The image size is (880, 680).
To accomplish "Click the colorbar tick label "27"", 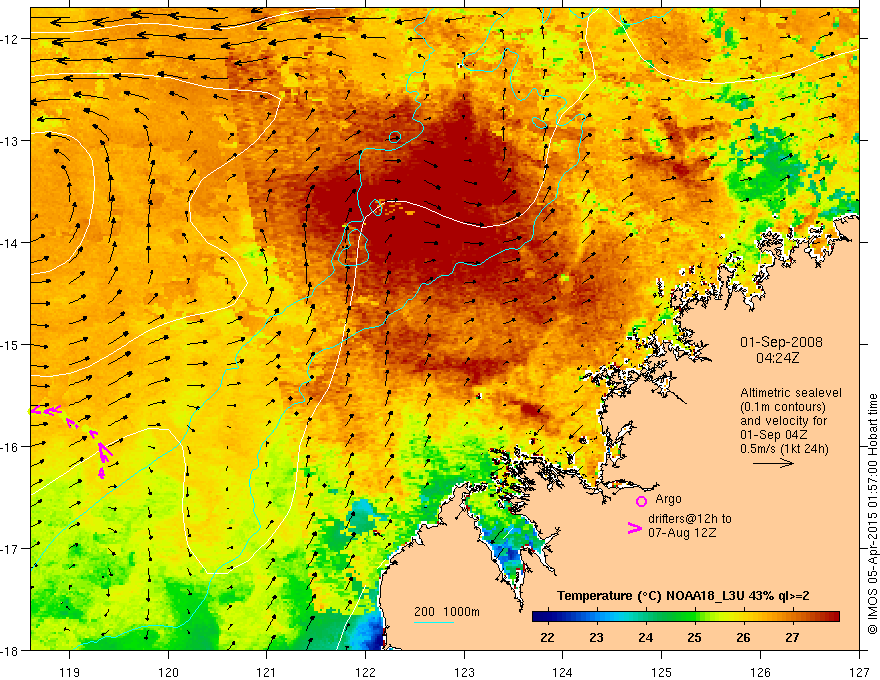I will point(792,638).
